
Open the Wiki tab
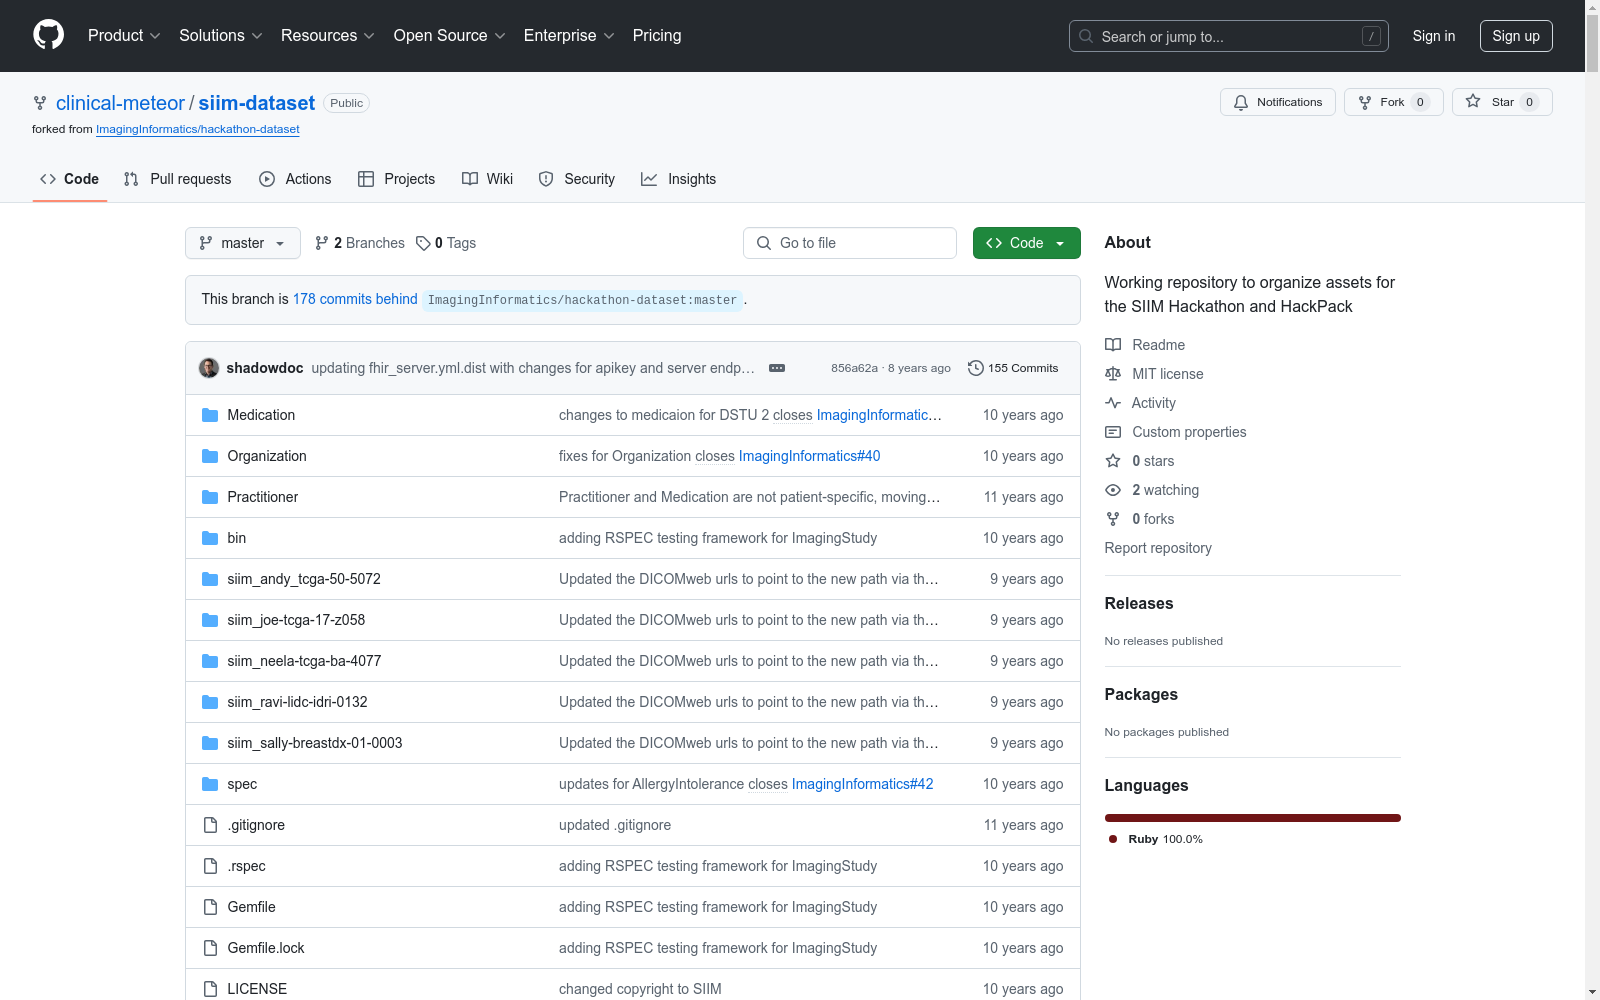tap(488, 179)
